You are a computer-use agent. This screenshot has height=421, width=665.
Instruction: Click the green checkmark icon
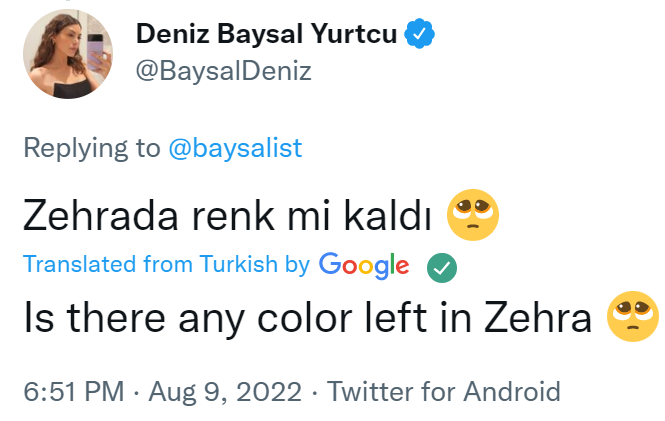[442, 266]
